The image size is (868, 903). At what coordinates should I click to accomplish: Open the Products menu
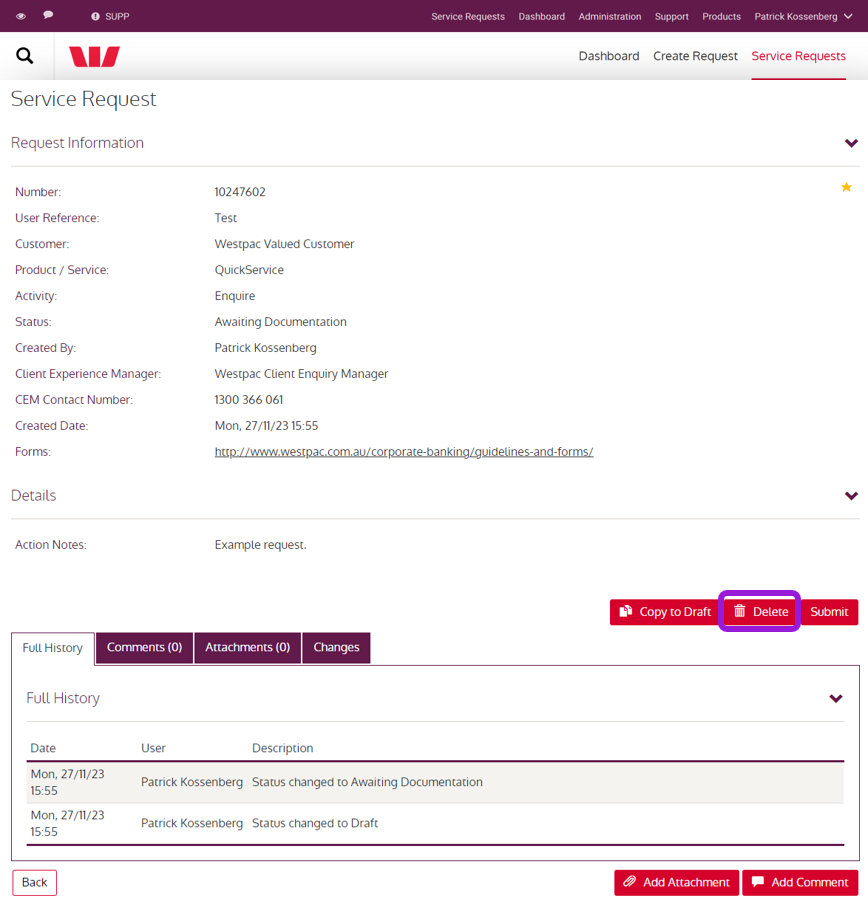pyautogui.click(x=721, y=16)
